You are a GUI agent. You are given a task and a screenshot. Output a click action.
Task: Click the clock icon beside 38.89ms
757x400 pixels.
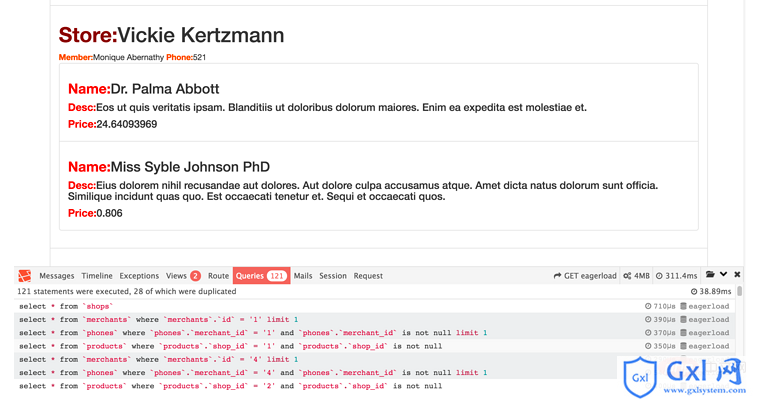point(694,291)
